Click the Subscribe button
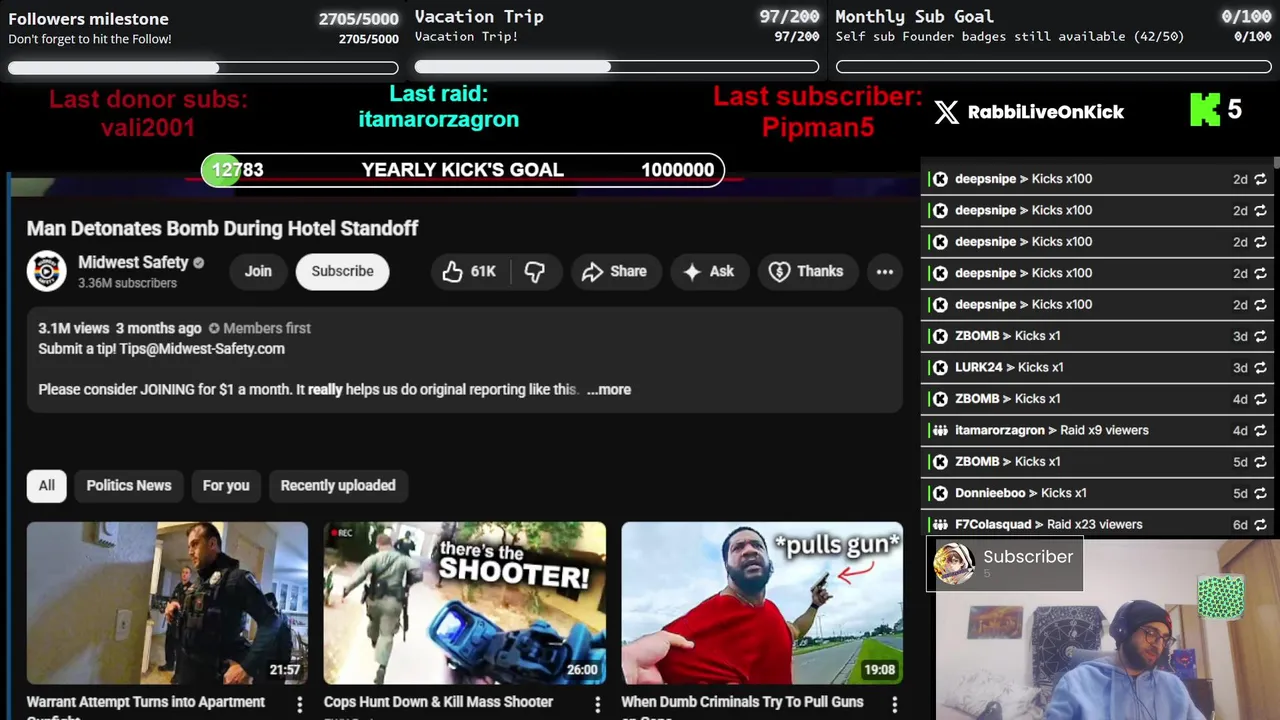Viewport: 1280px width, 720px height. [x=342, y=271]
